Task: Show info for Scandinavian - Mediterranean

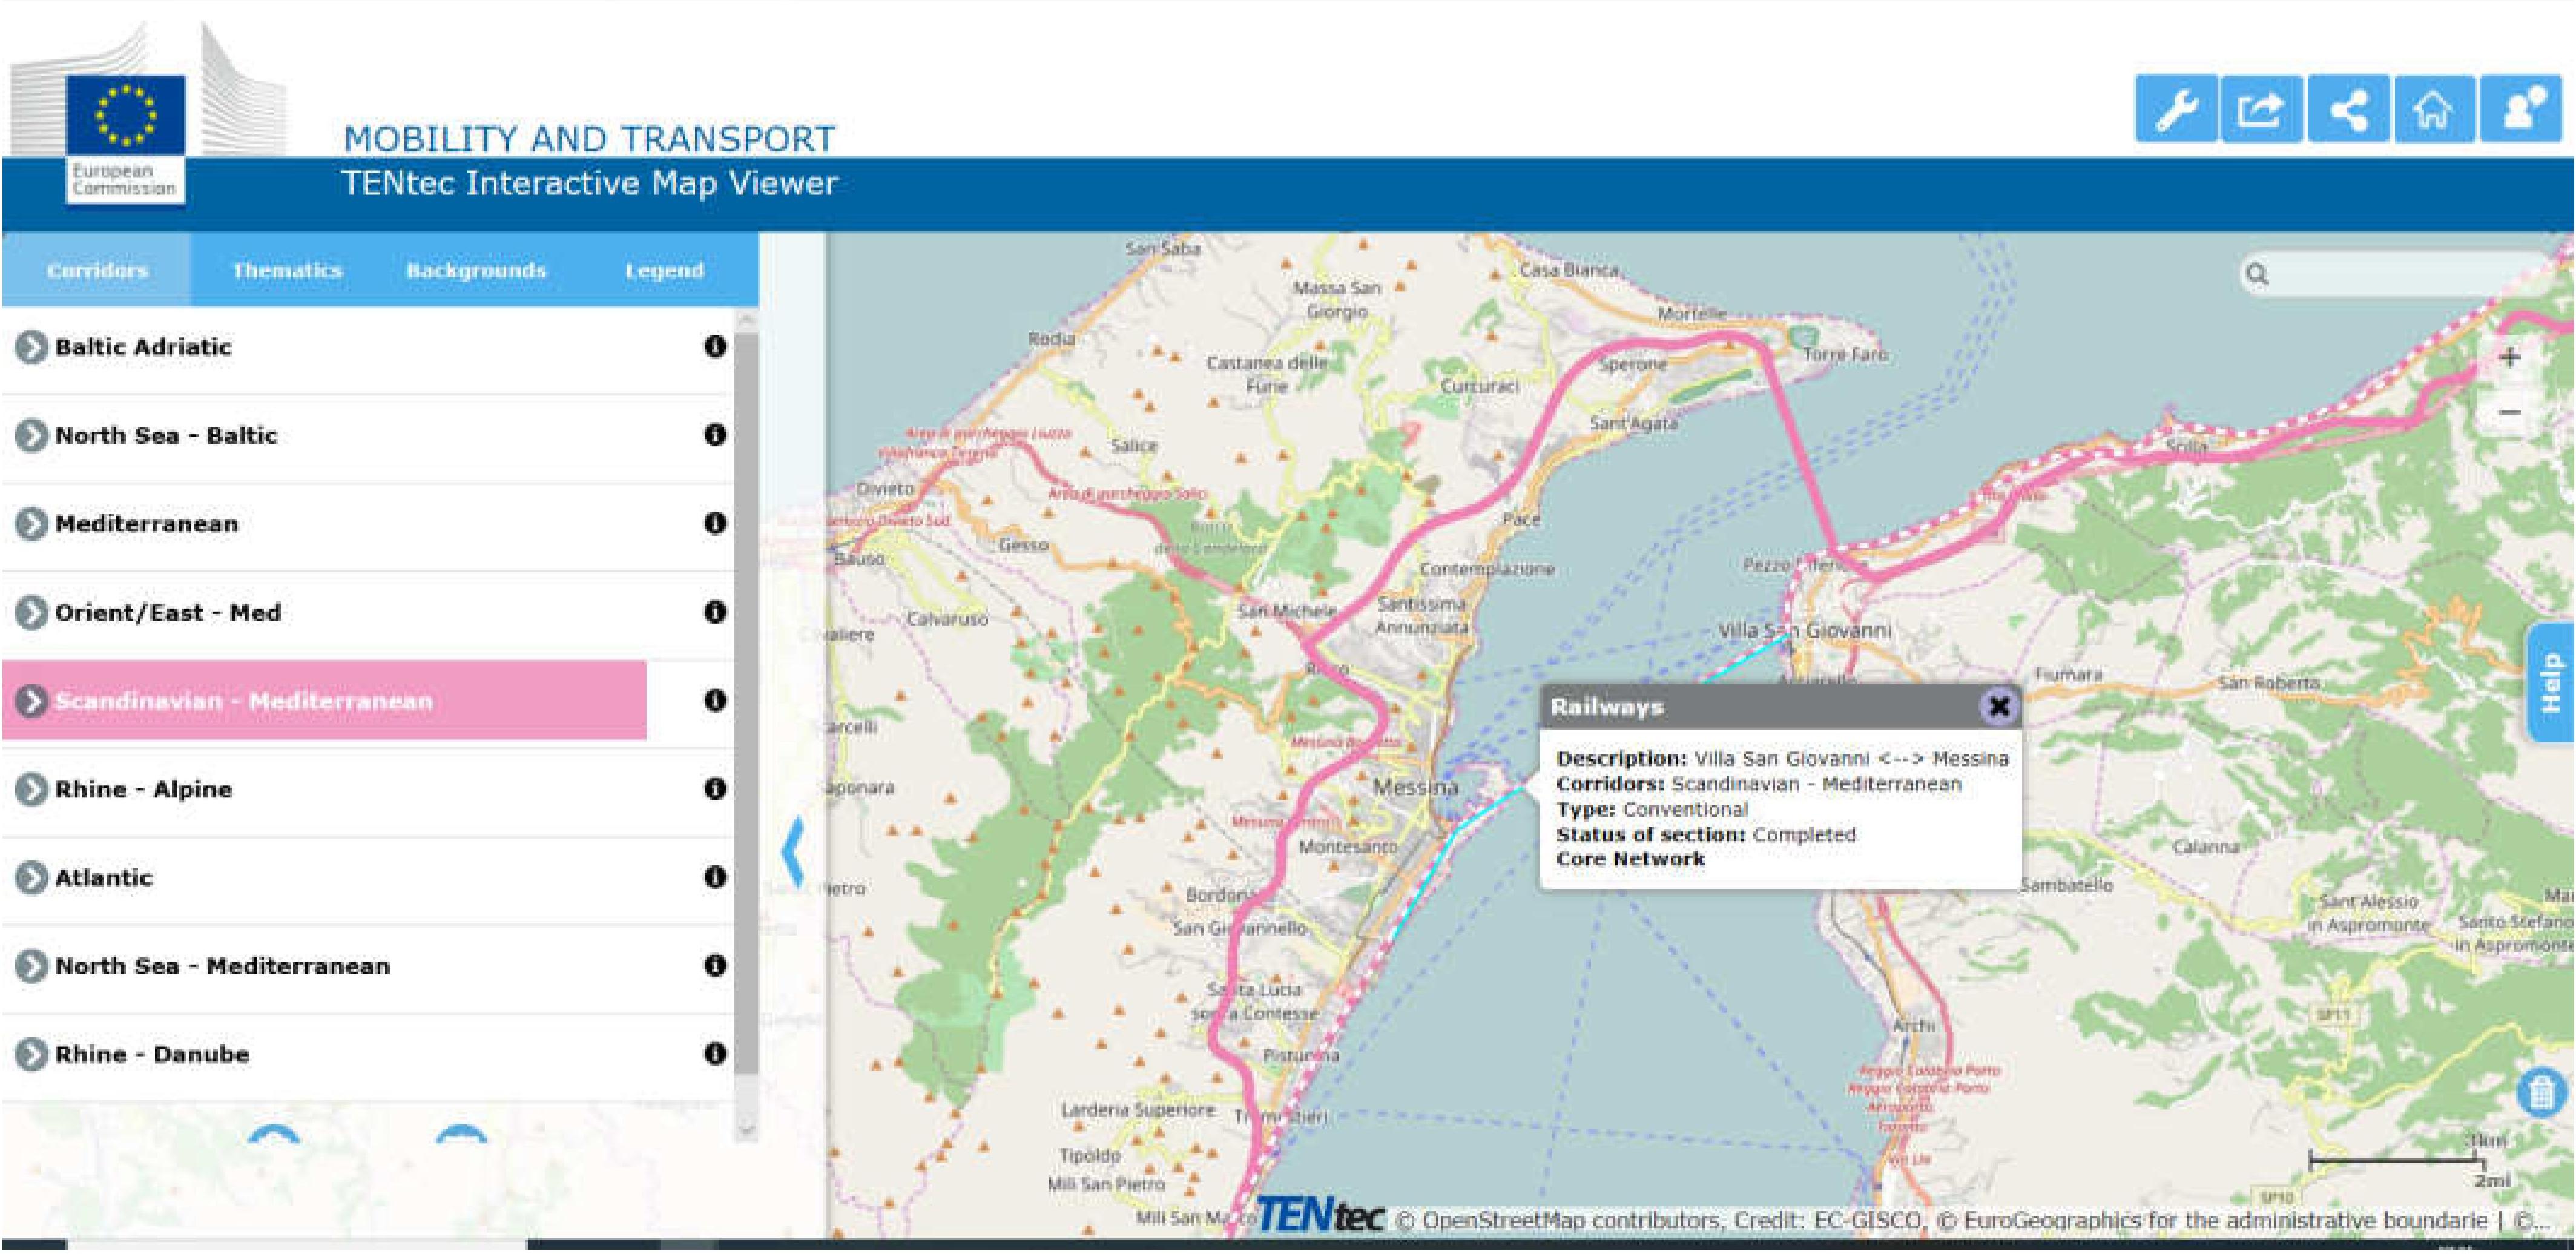Action: 714,700
